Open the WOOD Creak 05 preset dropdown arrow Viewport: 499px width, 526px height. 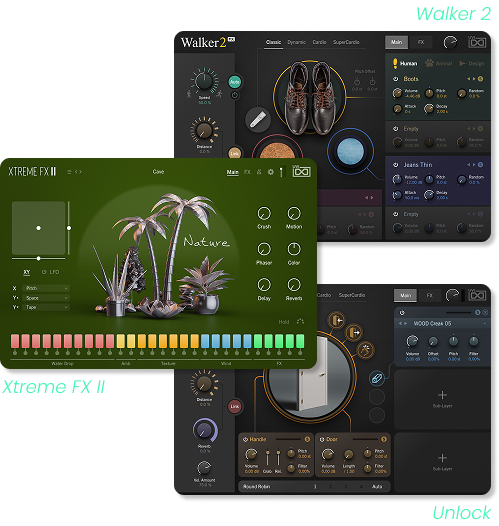pyautogui.click(x=485, y=323)
